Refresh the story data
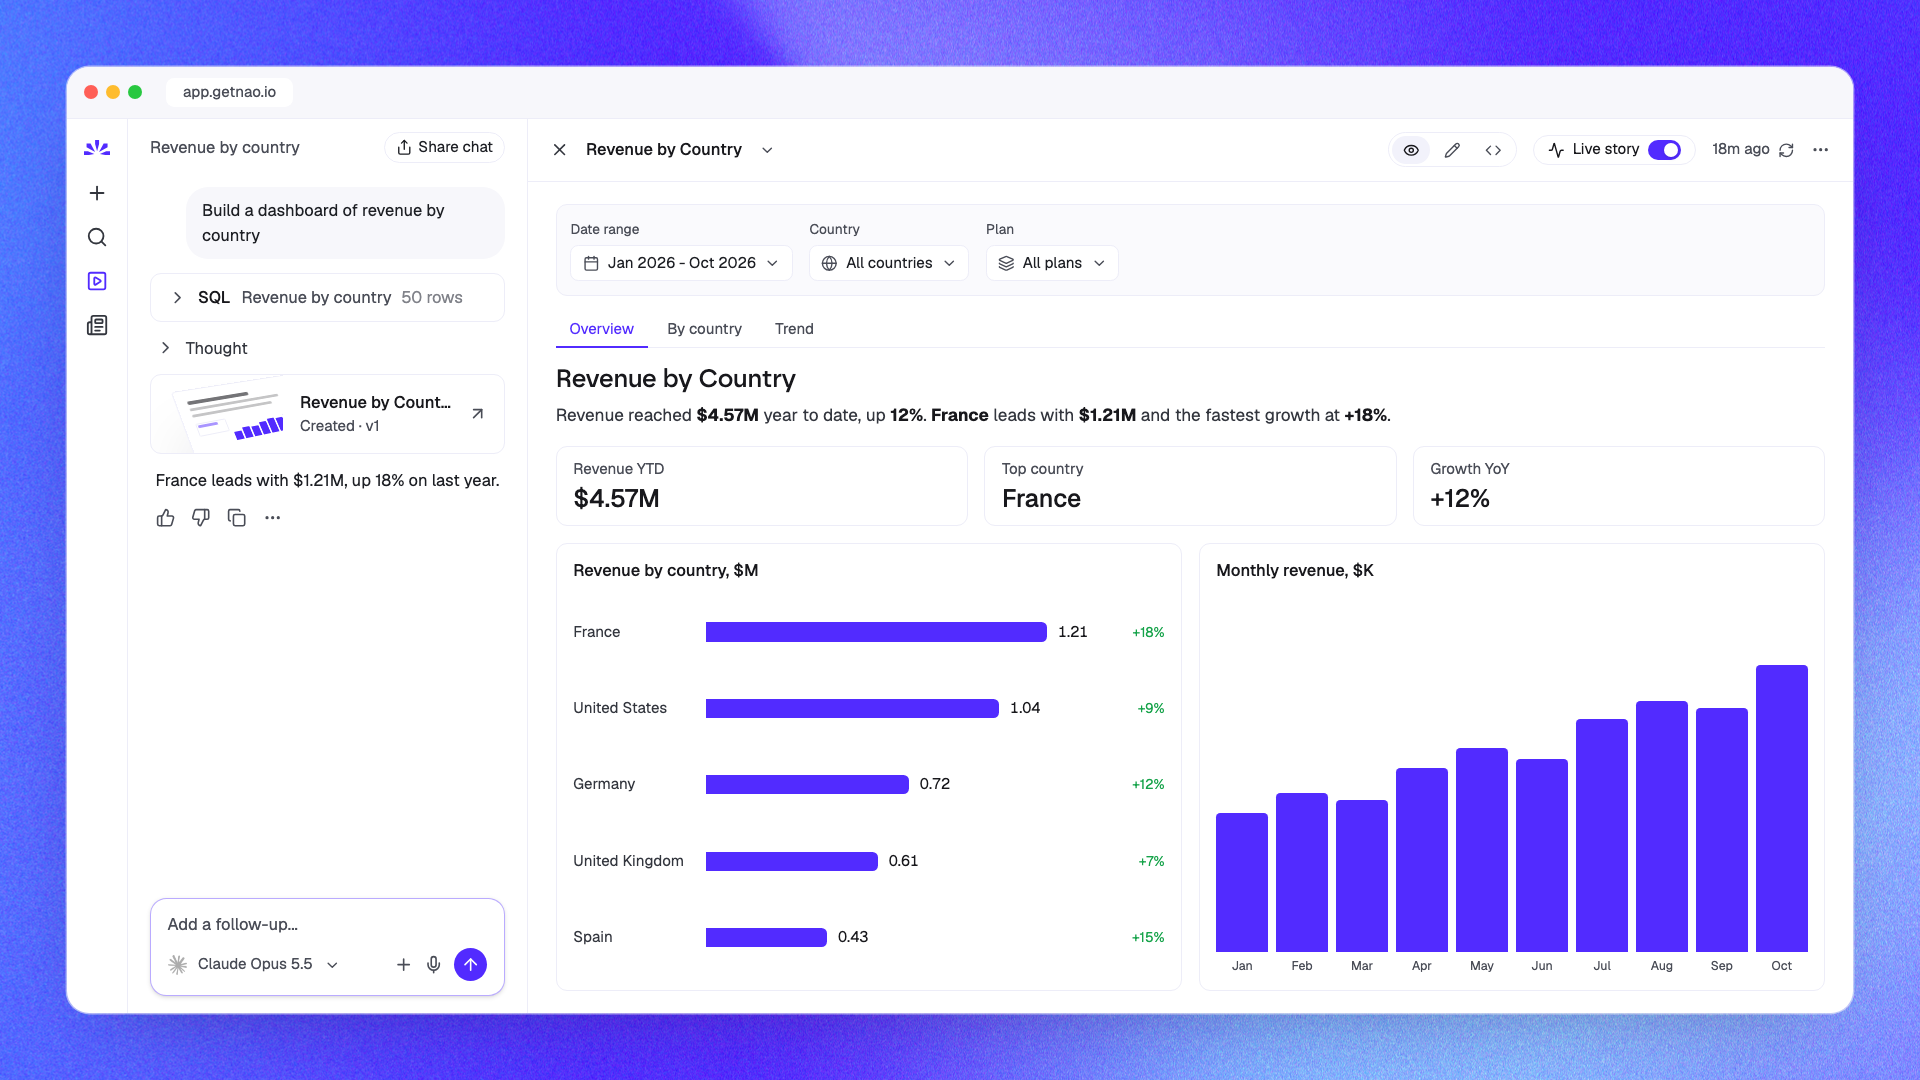 (1786, 150)
